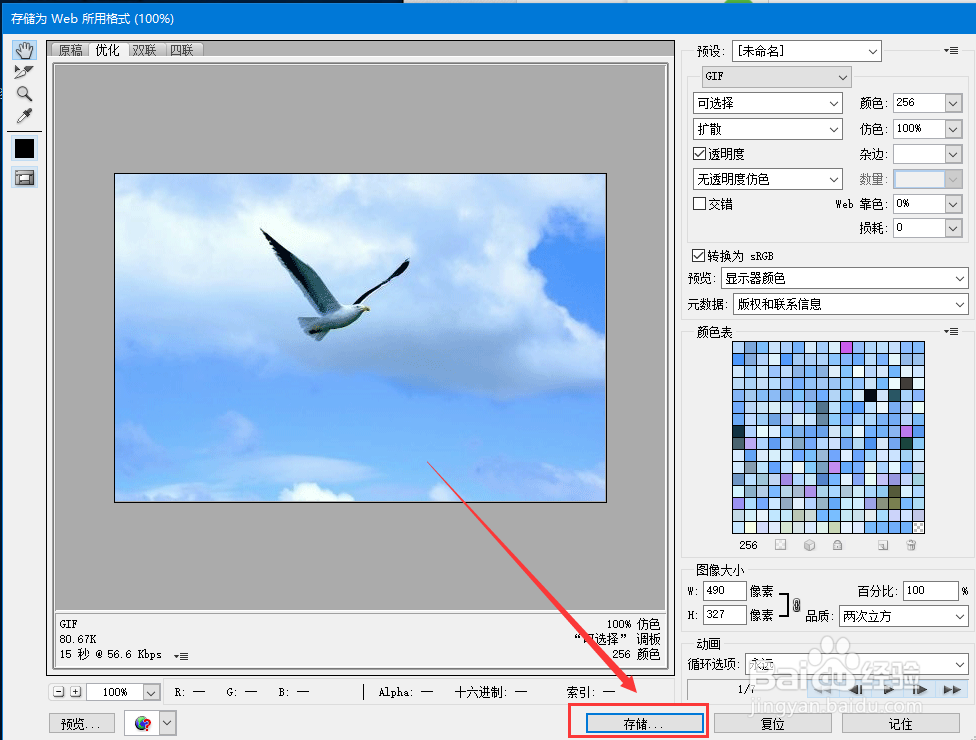Screen dimensions: 976x740
Task: Select the Slice Select tool
Action: (24, 72)
